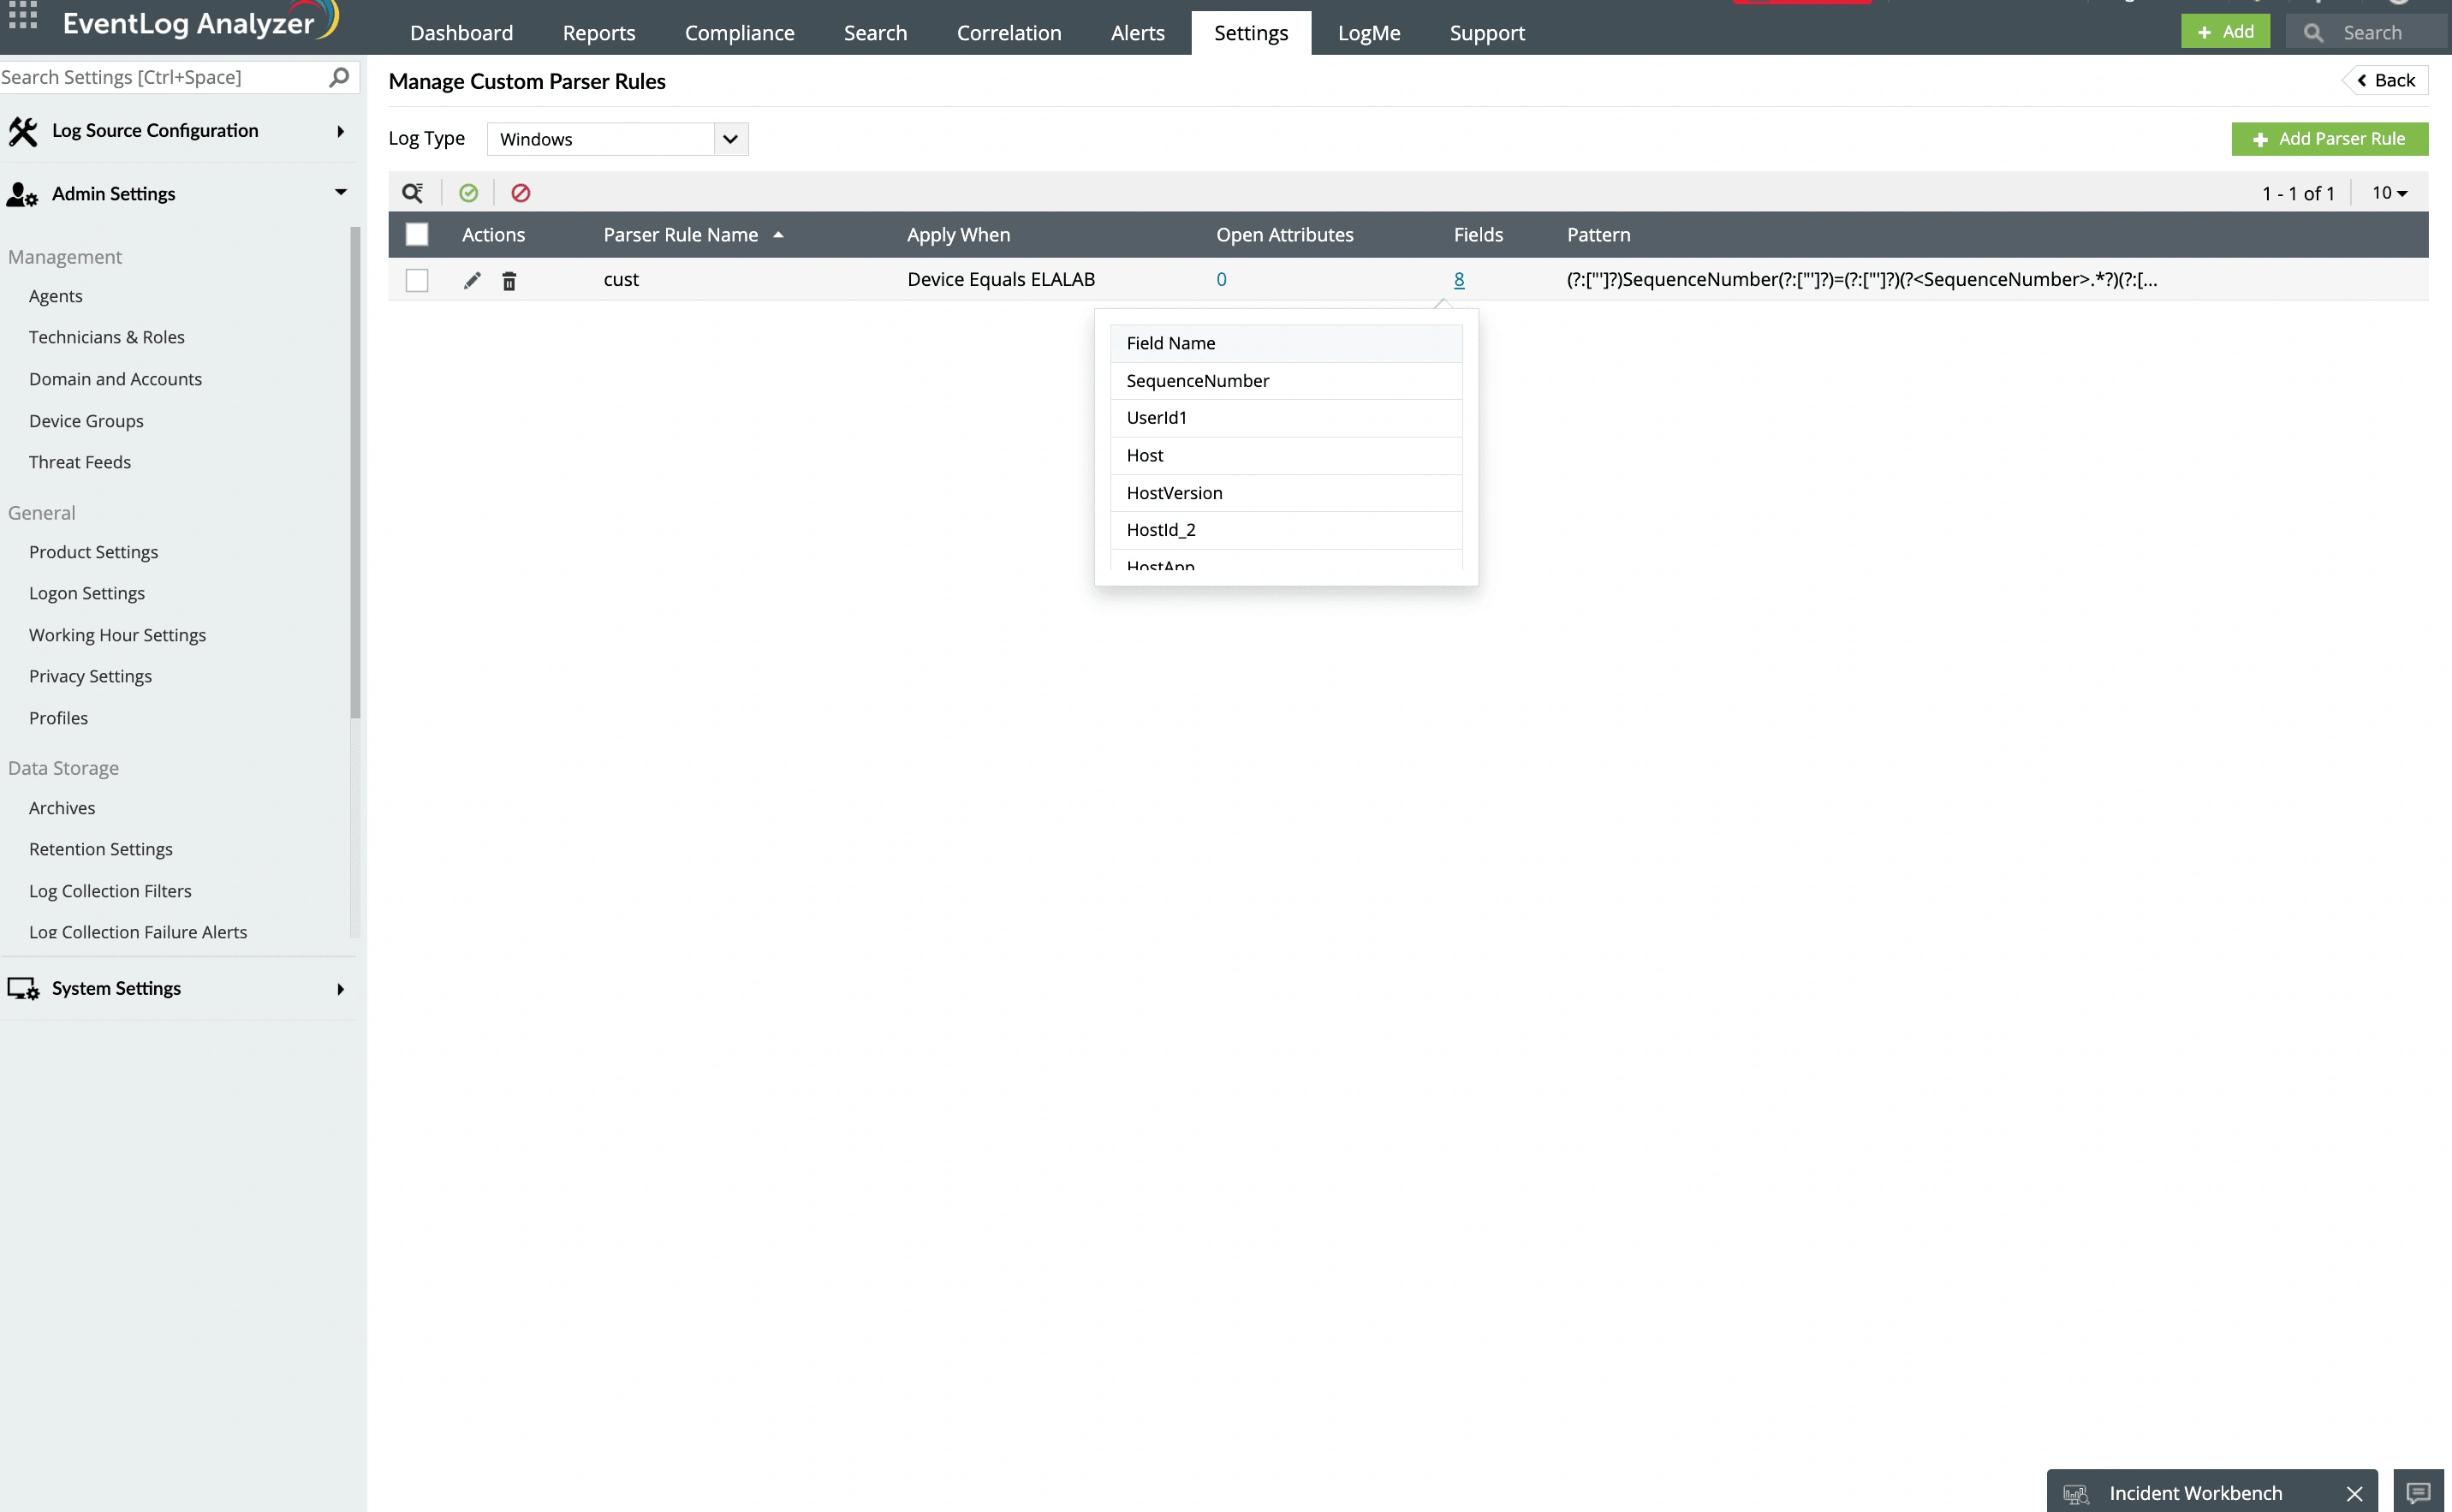
Task: Click the trash delete icon for cust rule
Action: click(x=509, y=281)
